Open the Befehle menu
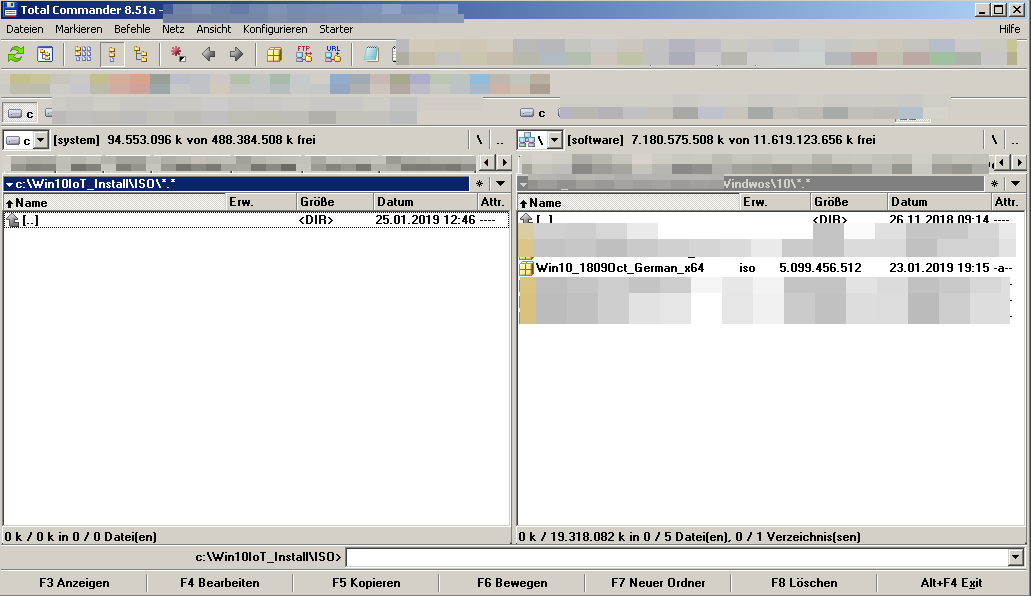Viewport: 1031px width, 596px height. 132,29
